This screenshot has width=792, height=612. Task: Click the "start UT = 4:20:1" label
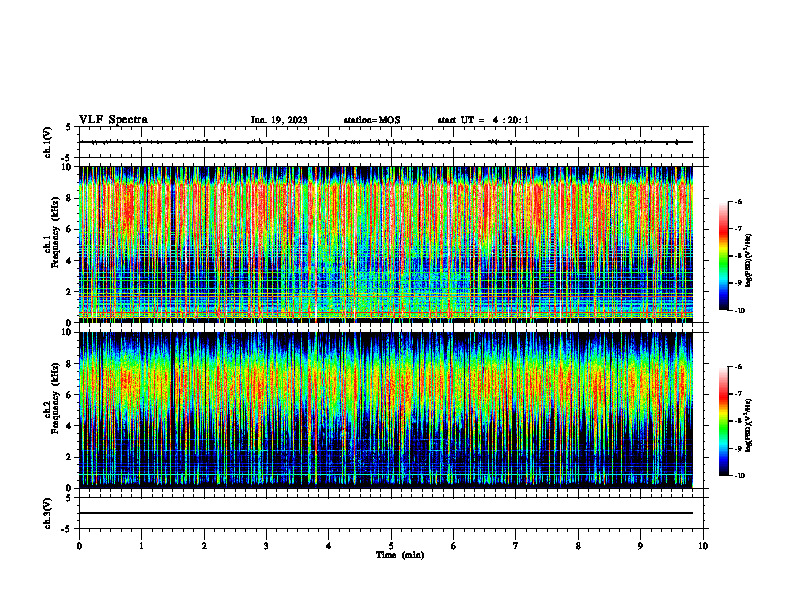(483, 120)
